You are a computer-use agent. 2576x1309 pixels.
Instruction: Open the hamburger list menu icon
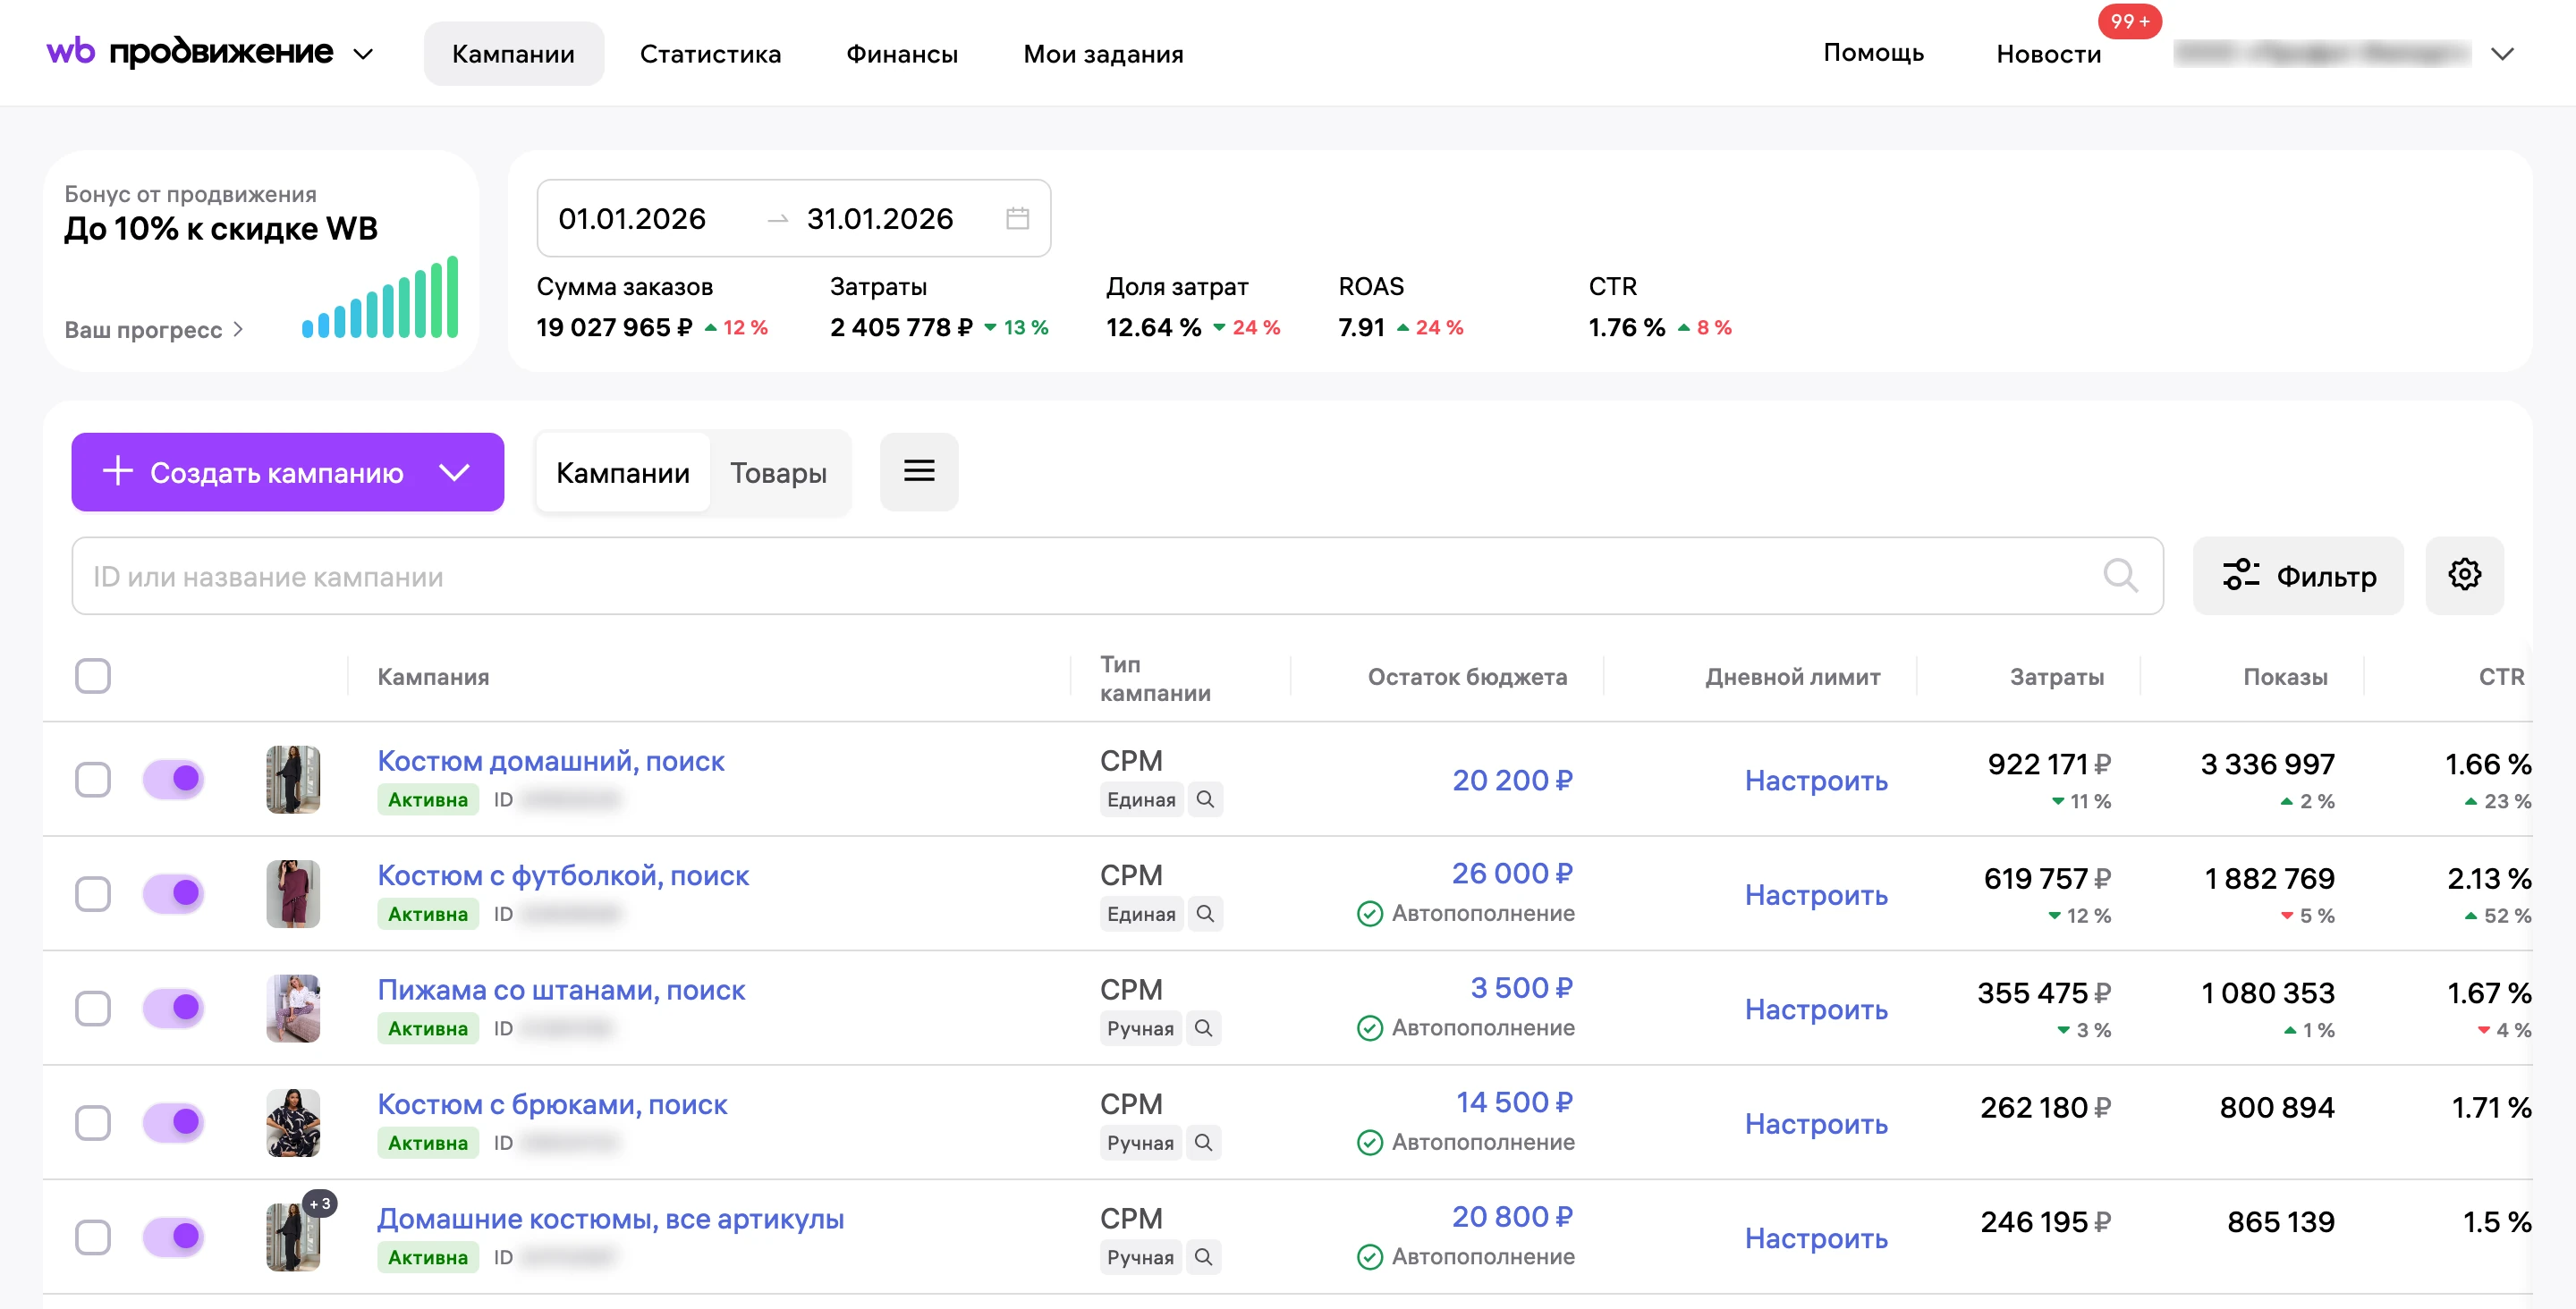point(919,471)
